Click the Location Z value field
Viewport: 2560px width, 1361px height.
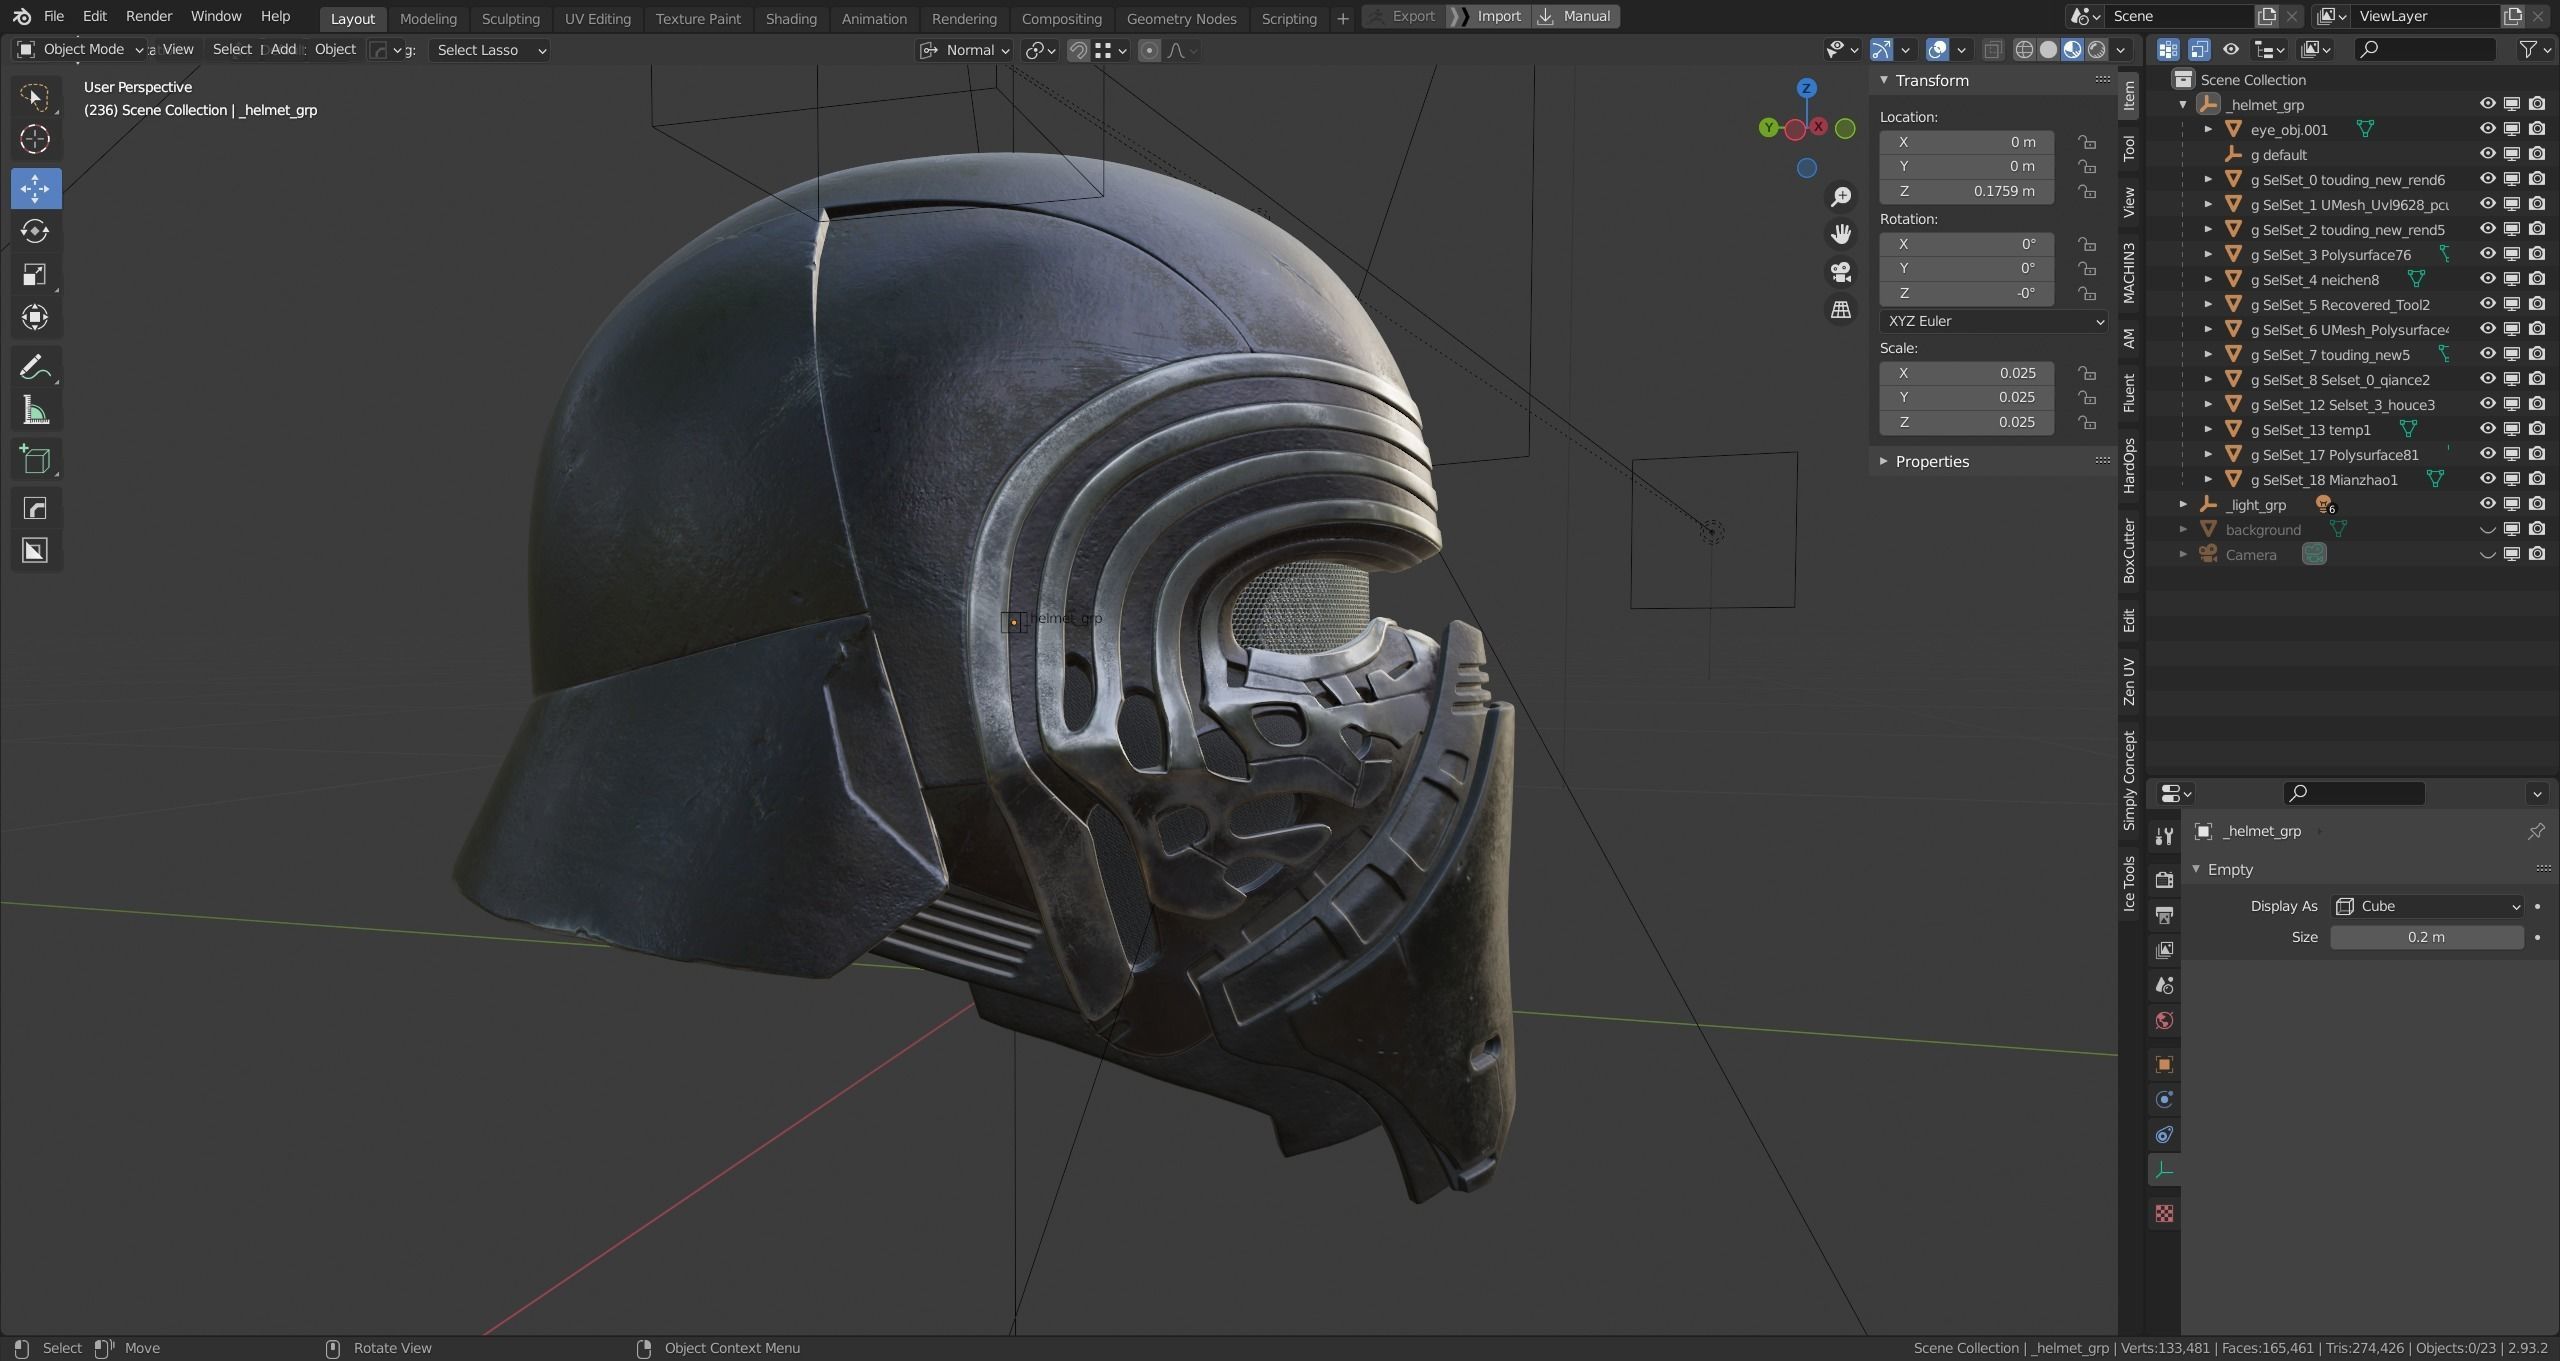click(1966, 191)
